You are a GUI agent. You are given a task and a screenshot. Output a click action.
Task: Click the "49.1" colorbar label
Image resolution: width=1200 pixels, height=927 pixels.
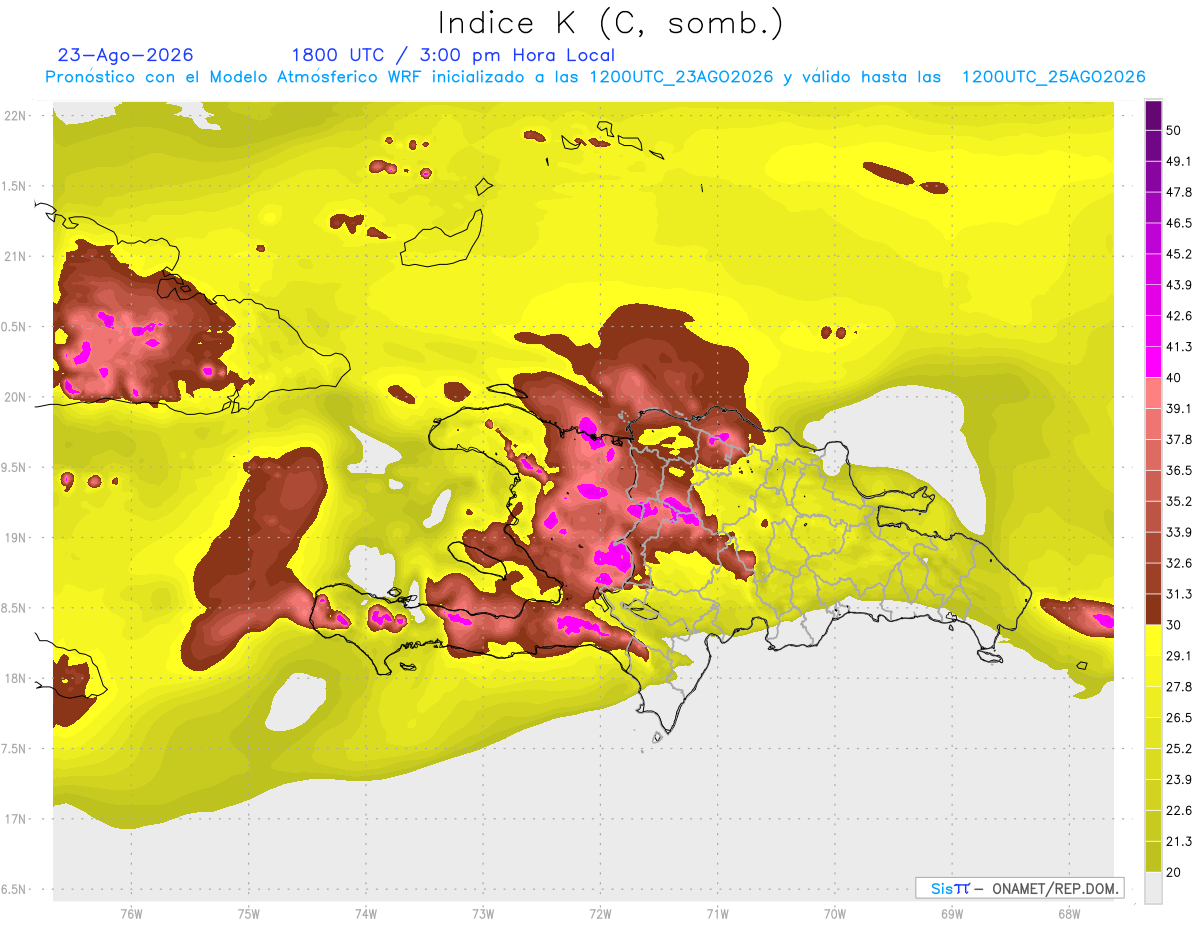pos(1179,161)
